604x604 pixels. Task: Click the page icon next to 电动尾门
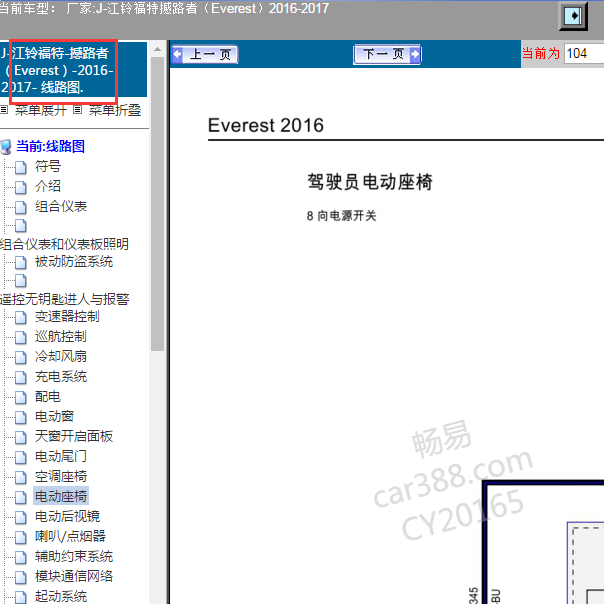pyautogui.click(x=21, y=457)
